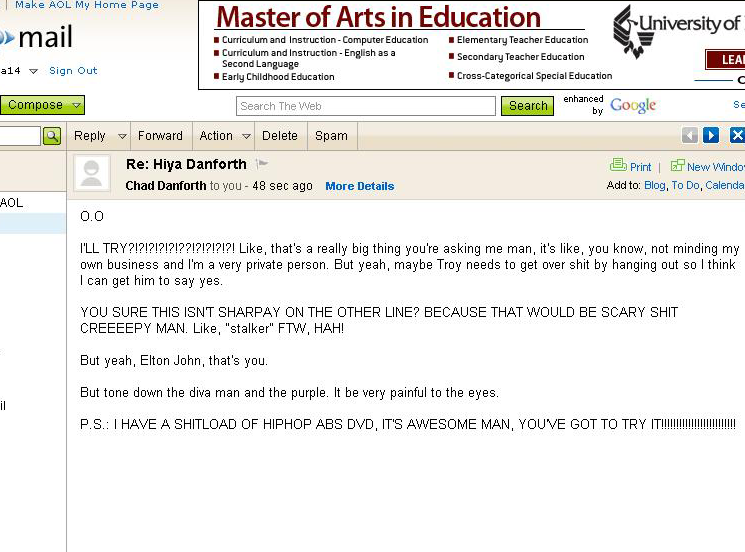Screen dimensions: 745x552
Task: Close message with blue X icon
Action: click(x=737, y=135)
